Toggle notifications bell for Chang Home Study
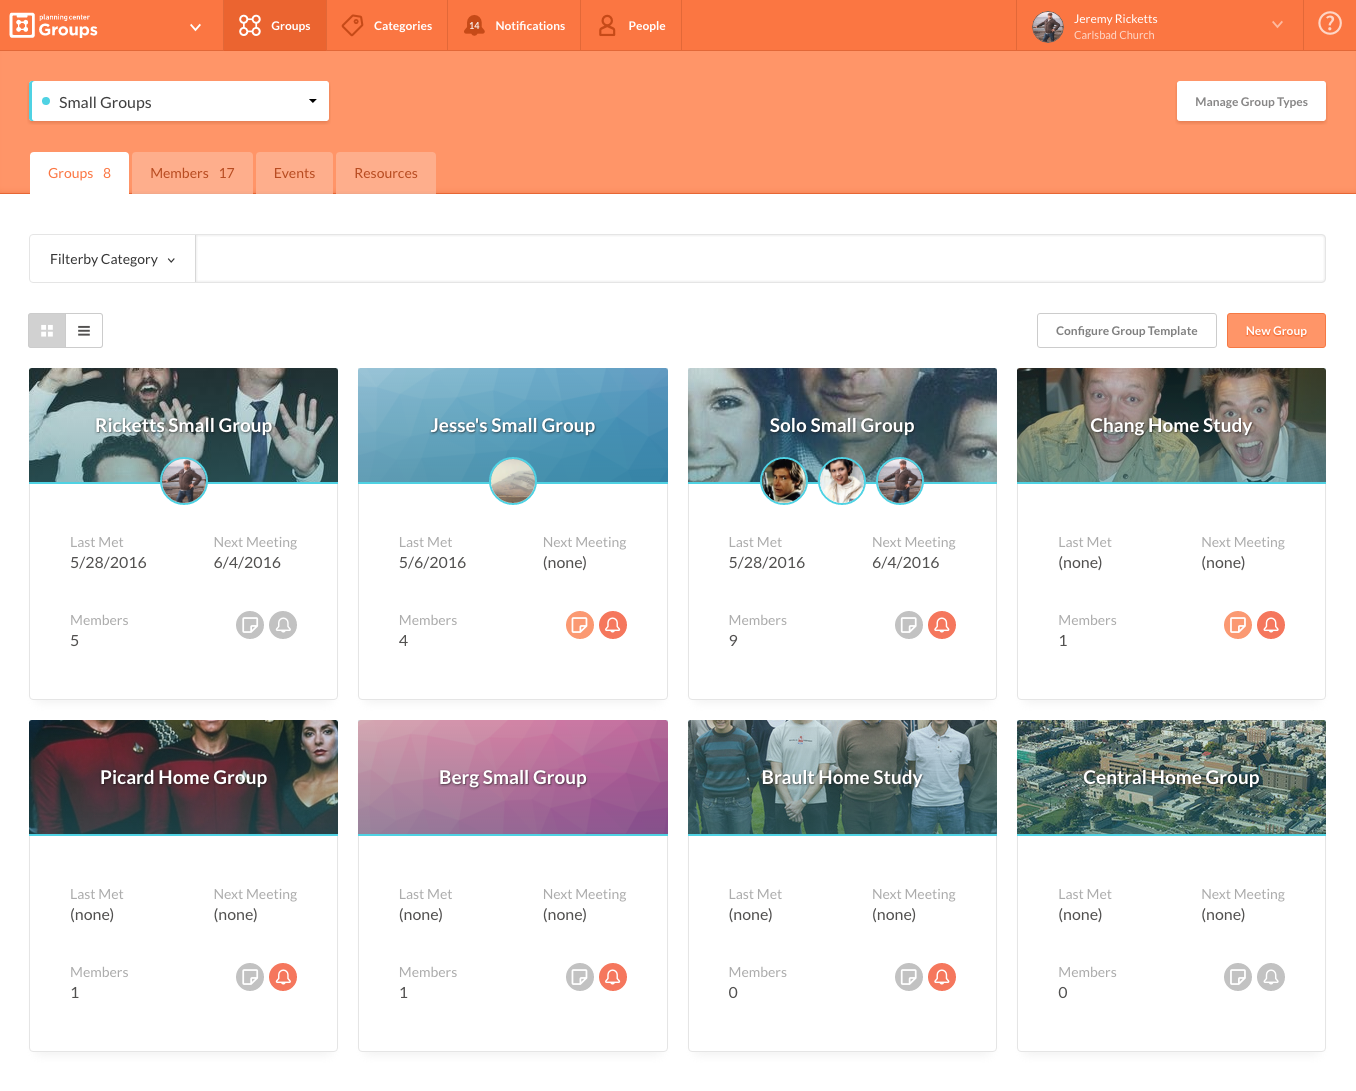This screenshot has width=1356, height=1091. coord(1271,624)
